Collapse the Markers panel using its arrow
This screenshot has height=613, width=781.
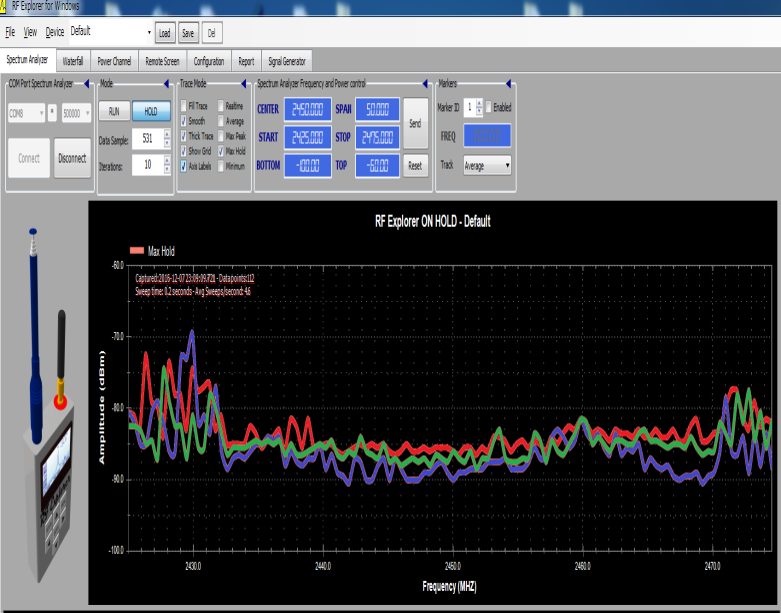[x=509, y=84]
